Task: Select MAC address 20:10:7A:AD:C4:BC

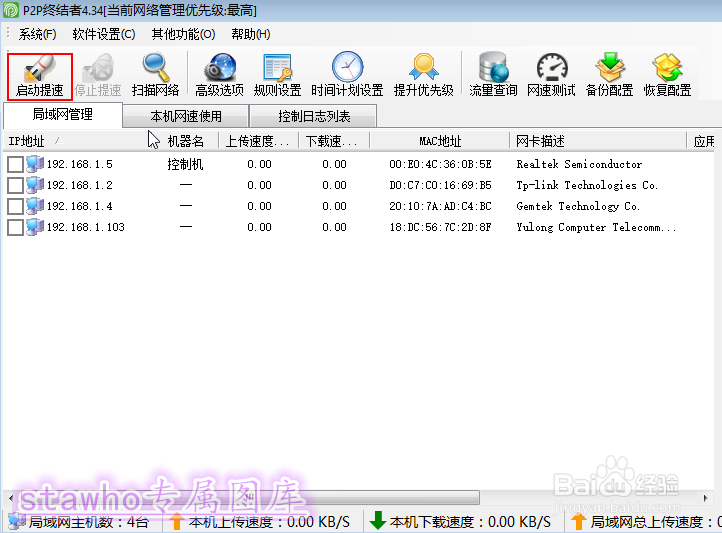Action: pos(440,206)
